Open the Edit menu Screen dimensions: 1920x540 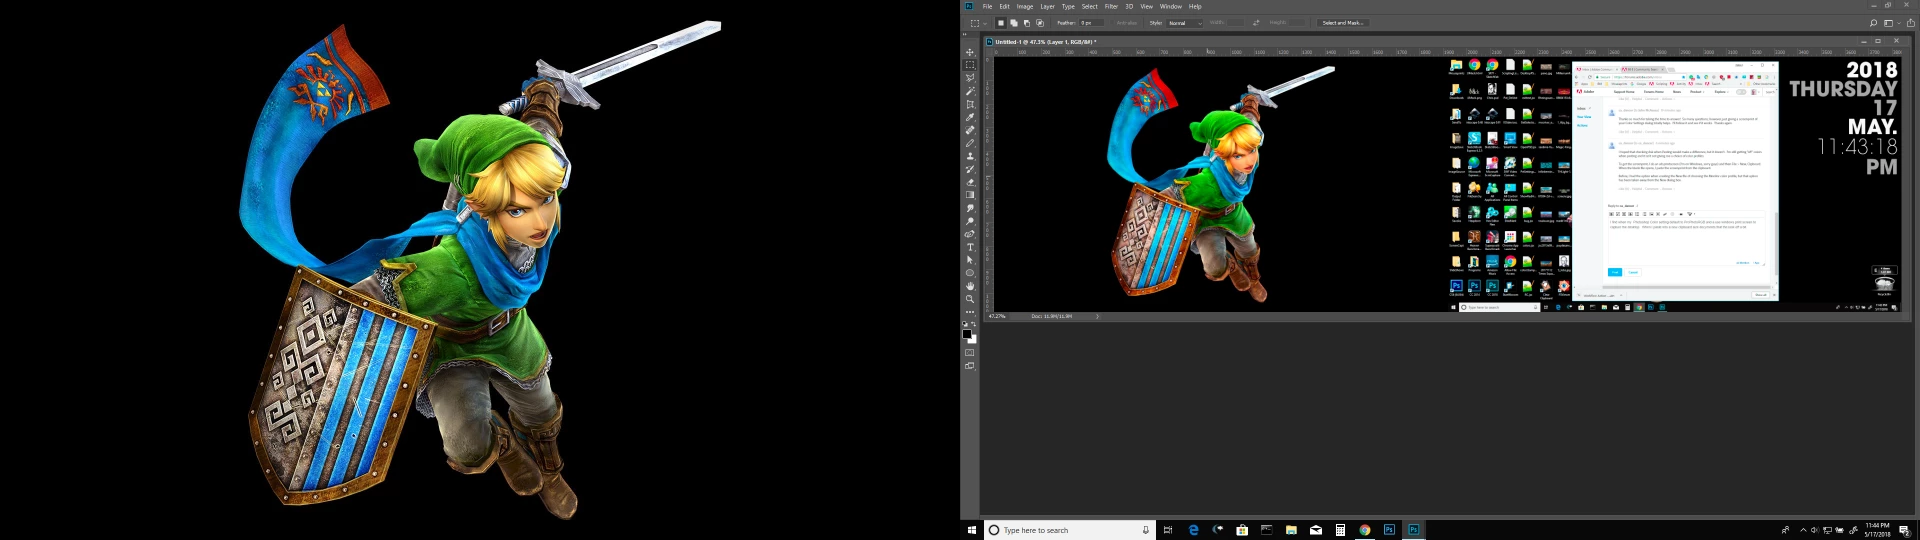tap(1004, 6)
